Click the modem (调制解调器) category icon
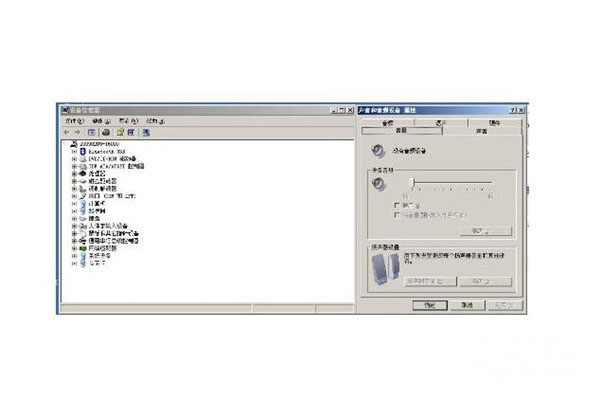The image size is (600, 400). (x=83, y=188)
